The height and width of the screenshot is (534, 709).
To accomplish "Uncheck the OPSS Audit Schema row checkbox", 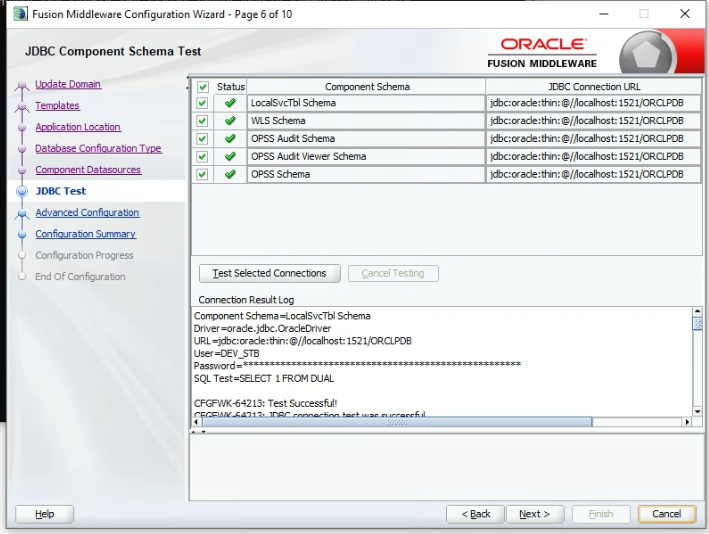I will click(x=202, y=138).
